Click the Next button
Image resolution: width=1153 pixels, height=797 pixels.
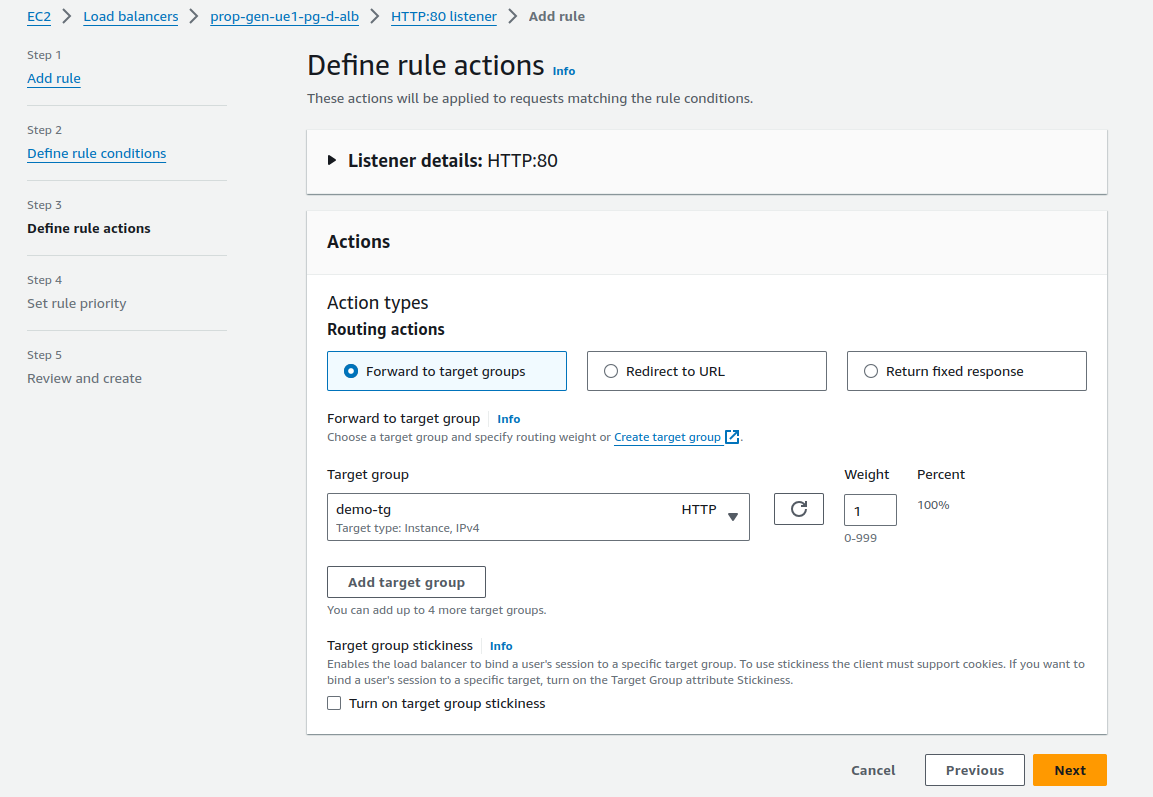point(1069,770)
